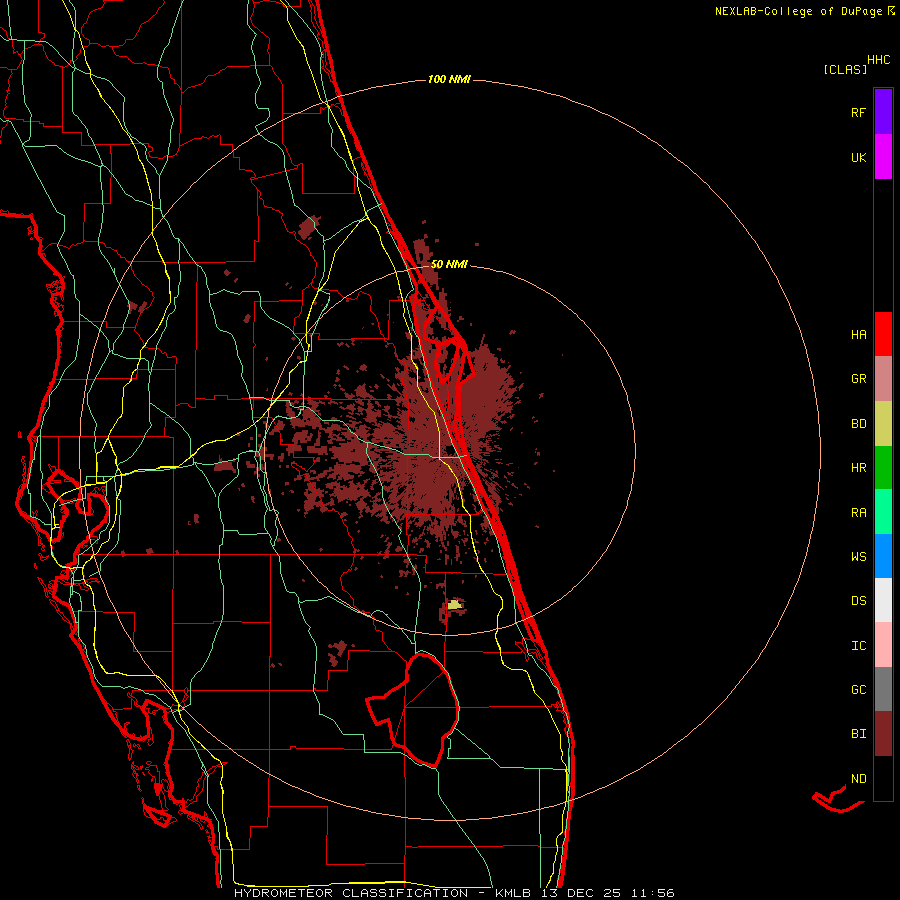This screenshot has width=900, height=900.
Task: Click the HR legend label
Action: 858,468
